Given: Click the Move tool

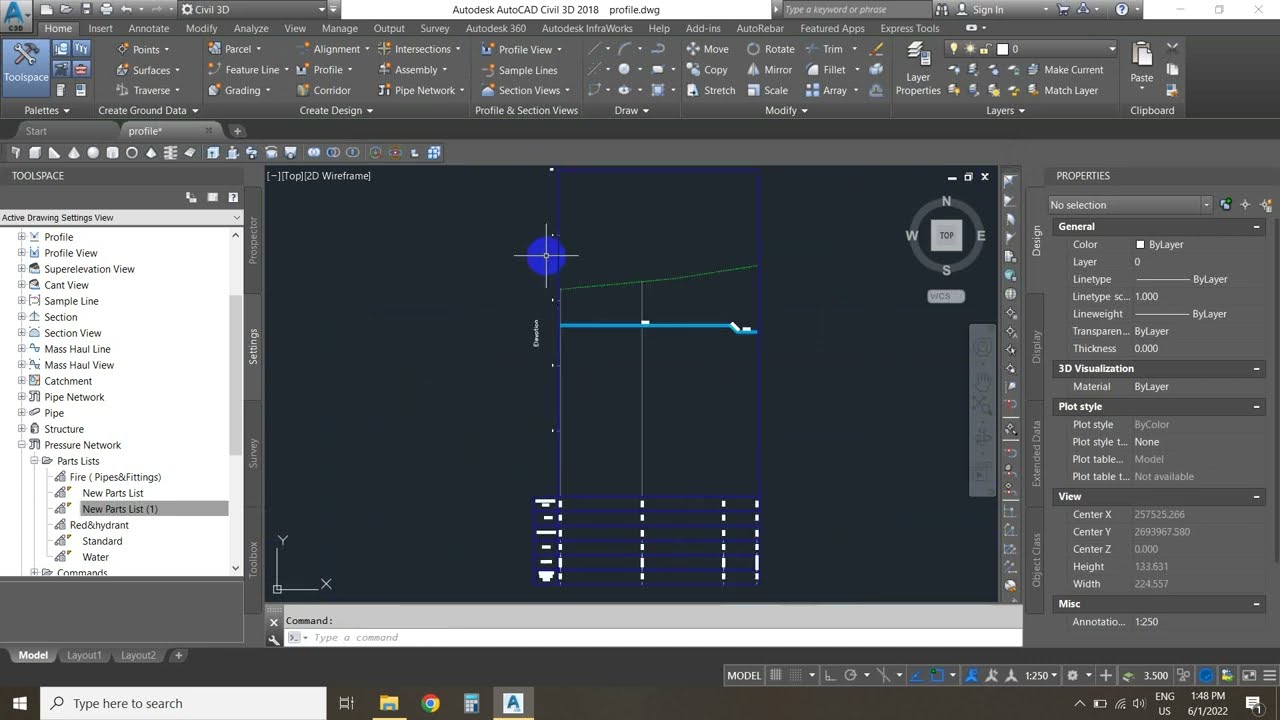Looking at the screenshot, I should (707, 49).
